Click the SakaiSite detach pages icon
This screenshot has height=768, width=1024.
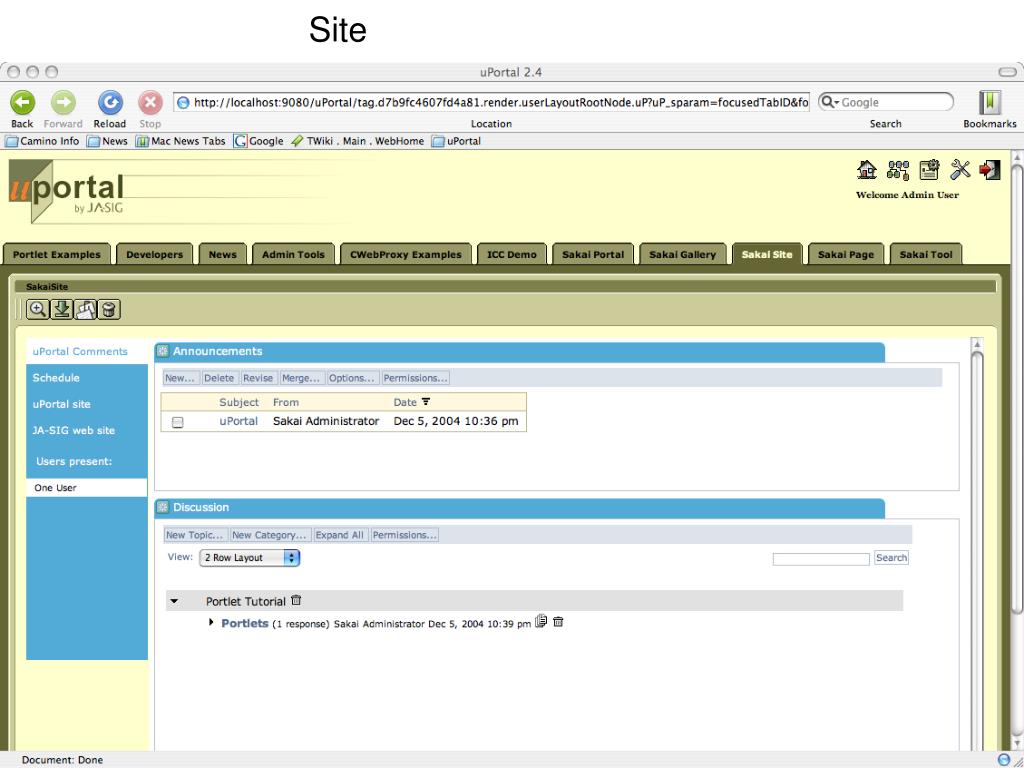click(86, 309)
